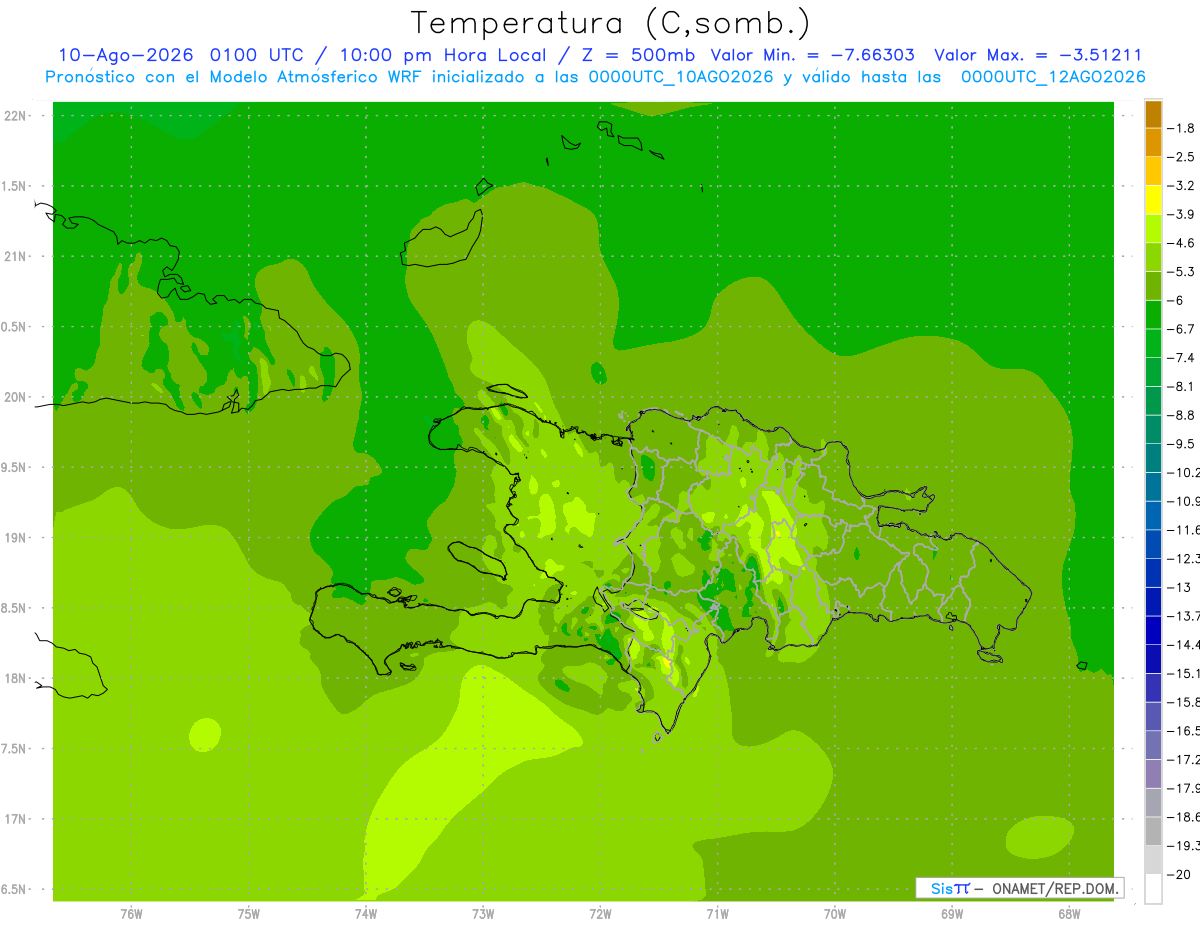Screen dimensions: 1200x927
Task: Click the 21N latitude label
Action: (x=17, y=257)
